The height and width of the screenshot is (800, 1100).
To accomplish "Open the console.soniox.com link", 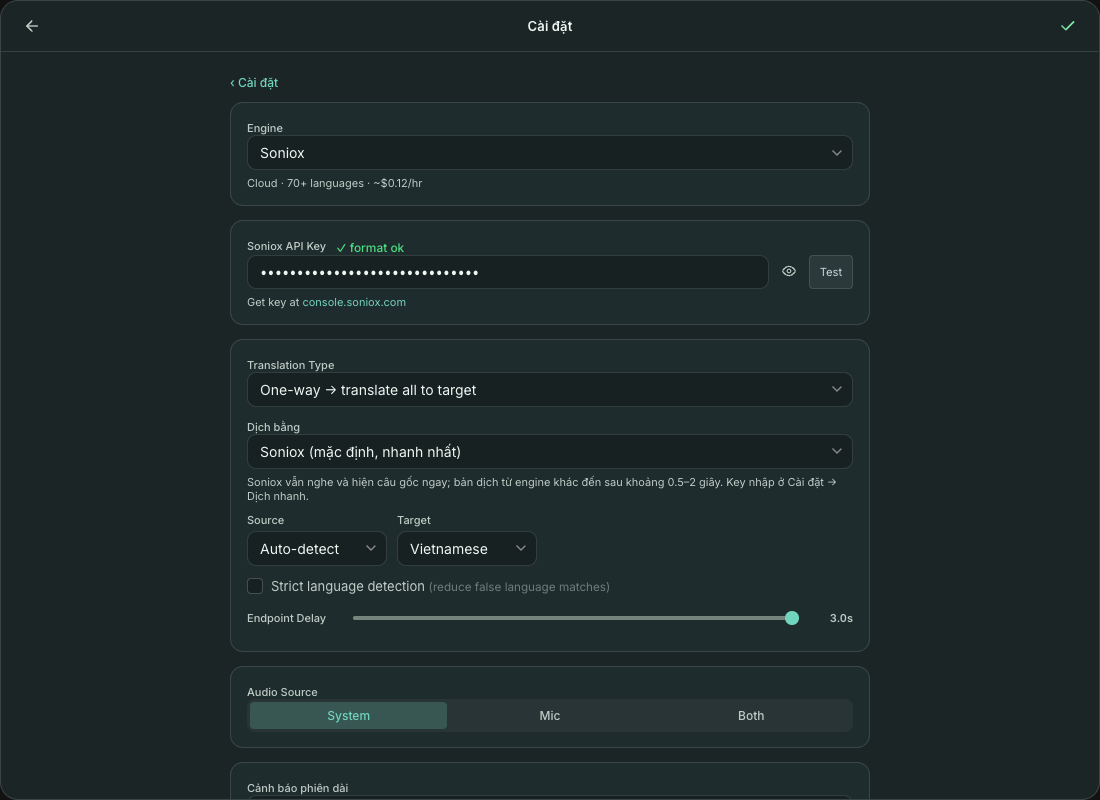I will tap(354, 302).
